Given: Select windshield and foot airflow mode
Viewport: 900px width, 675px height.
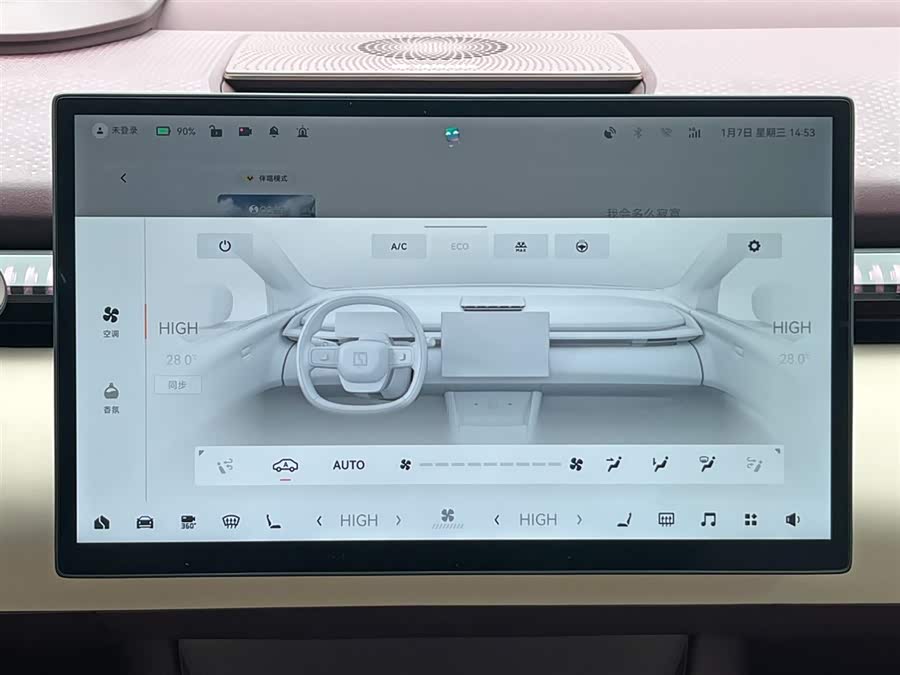Looking at the screenshot, I should click(707, 464).
